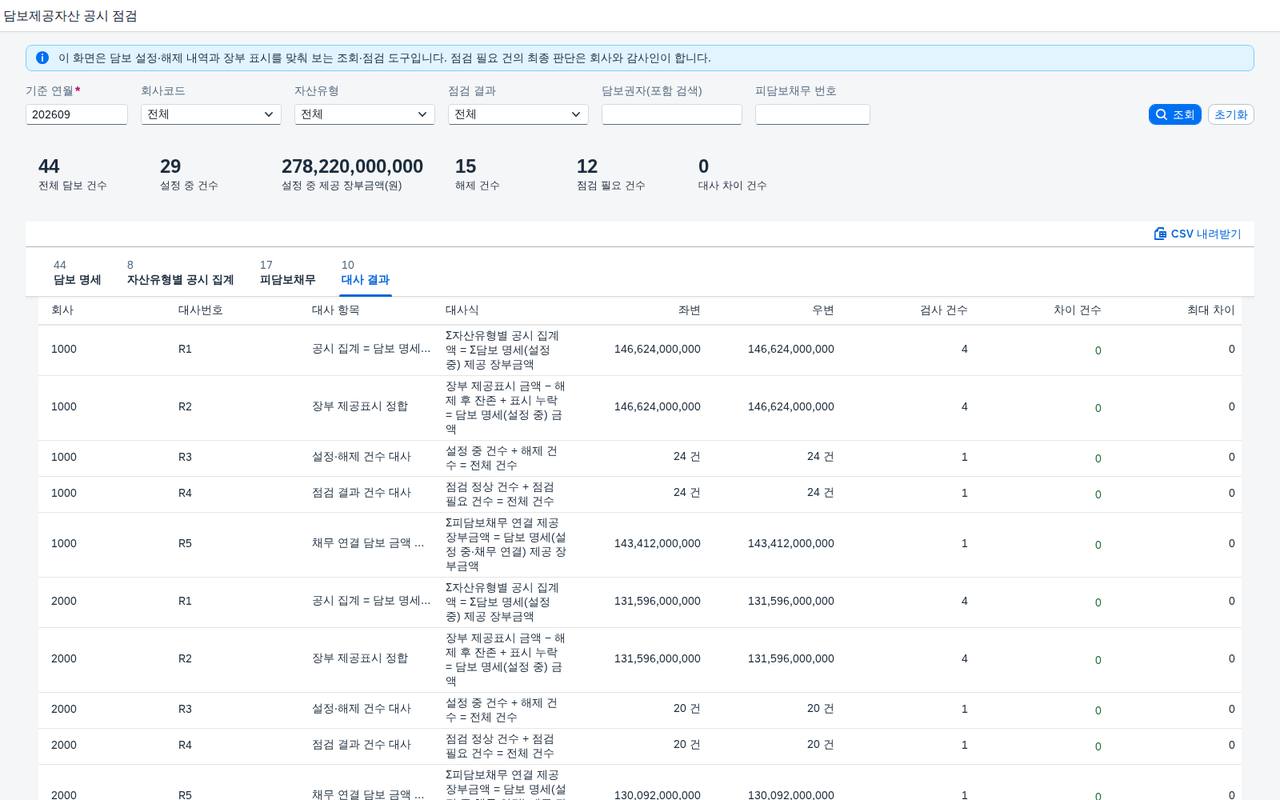Click the 담보권자(포함 검색) input field
Screen dimensions: 1280x800
click(x=672, y=115)
